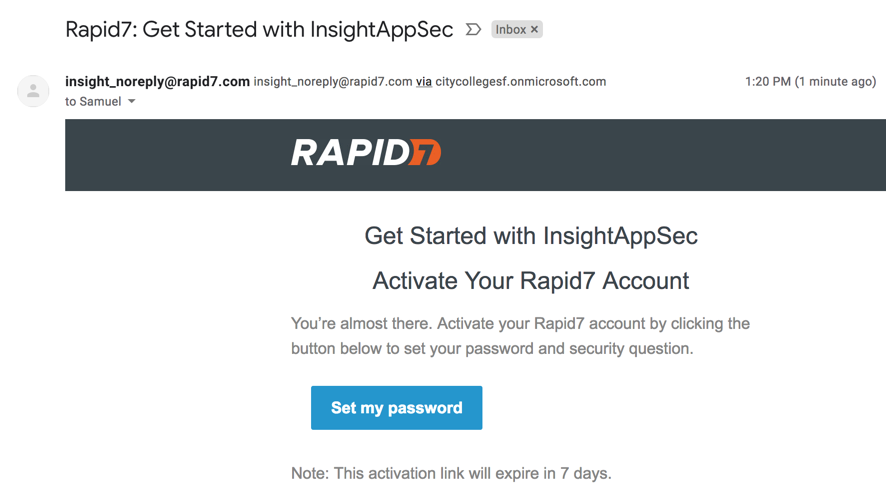
Task: Expand recipient details arrow next to Samuel
Action: [132, 102]
